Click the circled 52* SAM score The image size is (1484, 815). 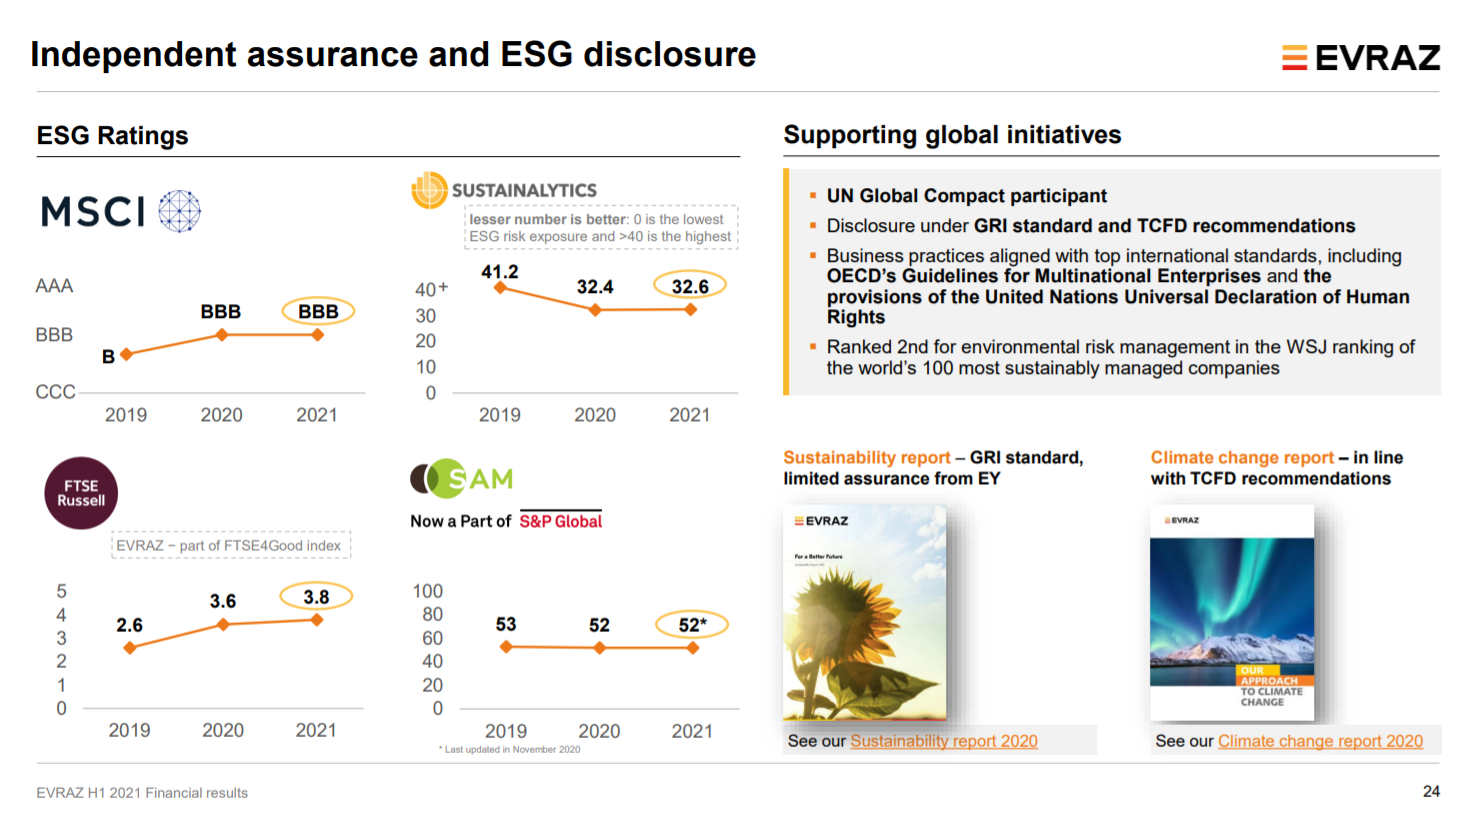tap(692, 625)
